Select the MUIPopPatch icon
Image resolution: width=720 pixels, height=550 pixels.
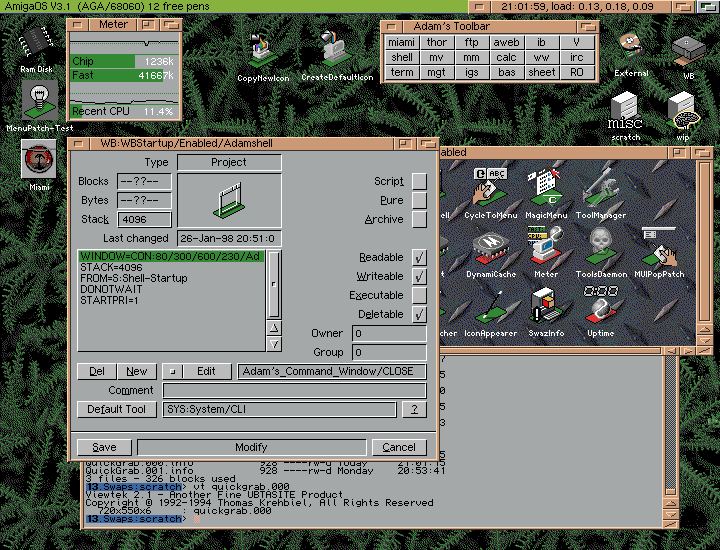tap(658, 247)
